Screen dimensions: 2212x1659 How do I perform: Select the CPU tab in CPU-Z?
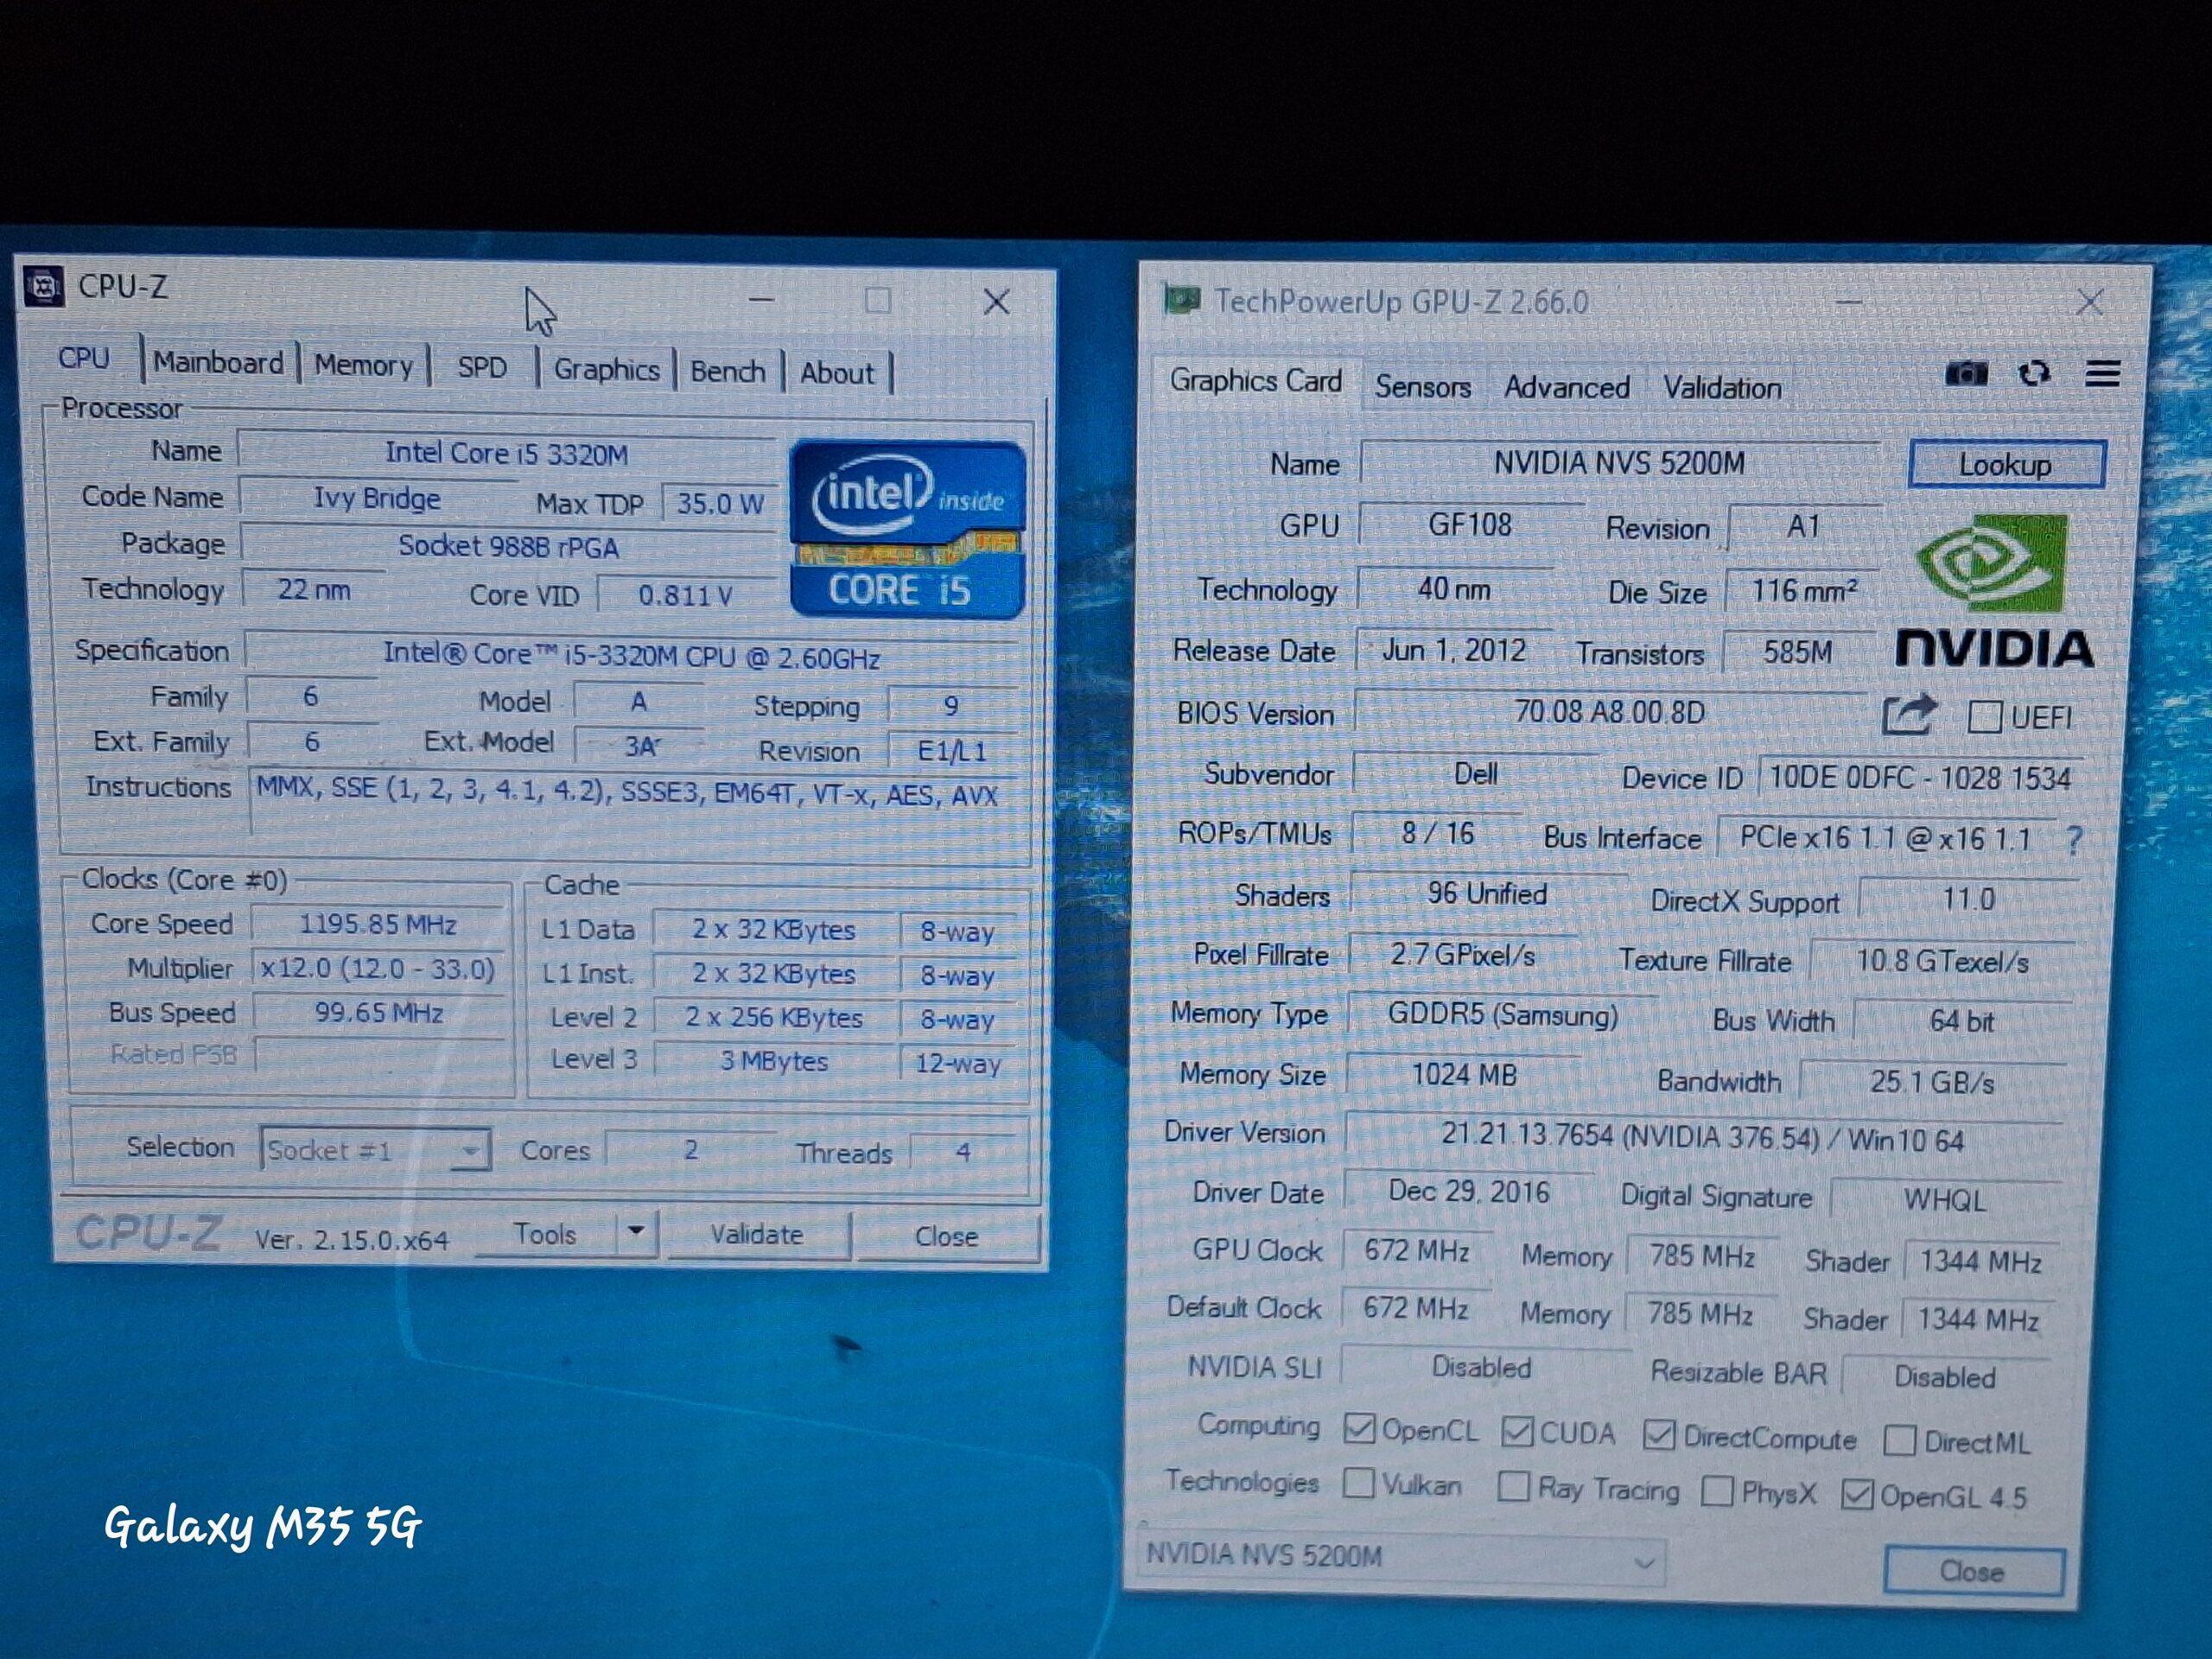coord(83,358)
